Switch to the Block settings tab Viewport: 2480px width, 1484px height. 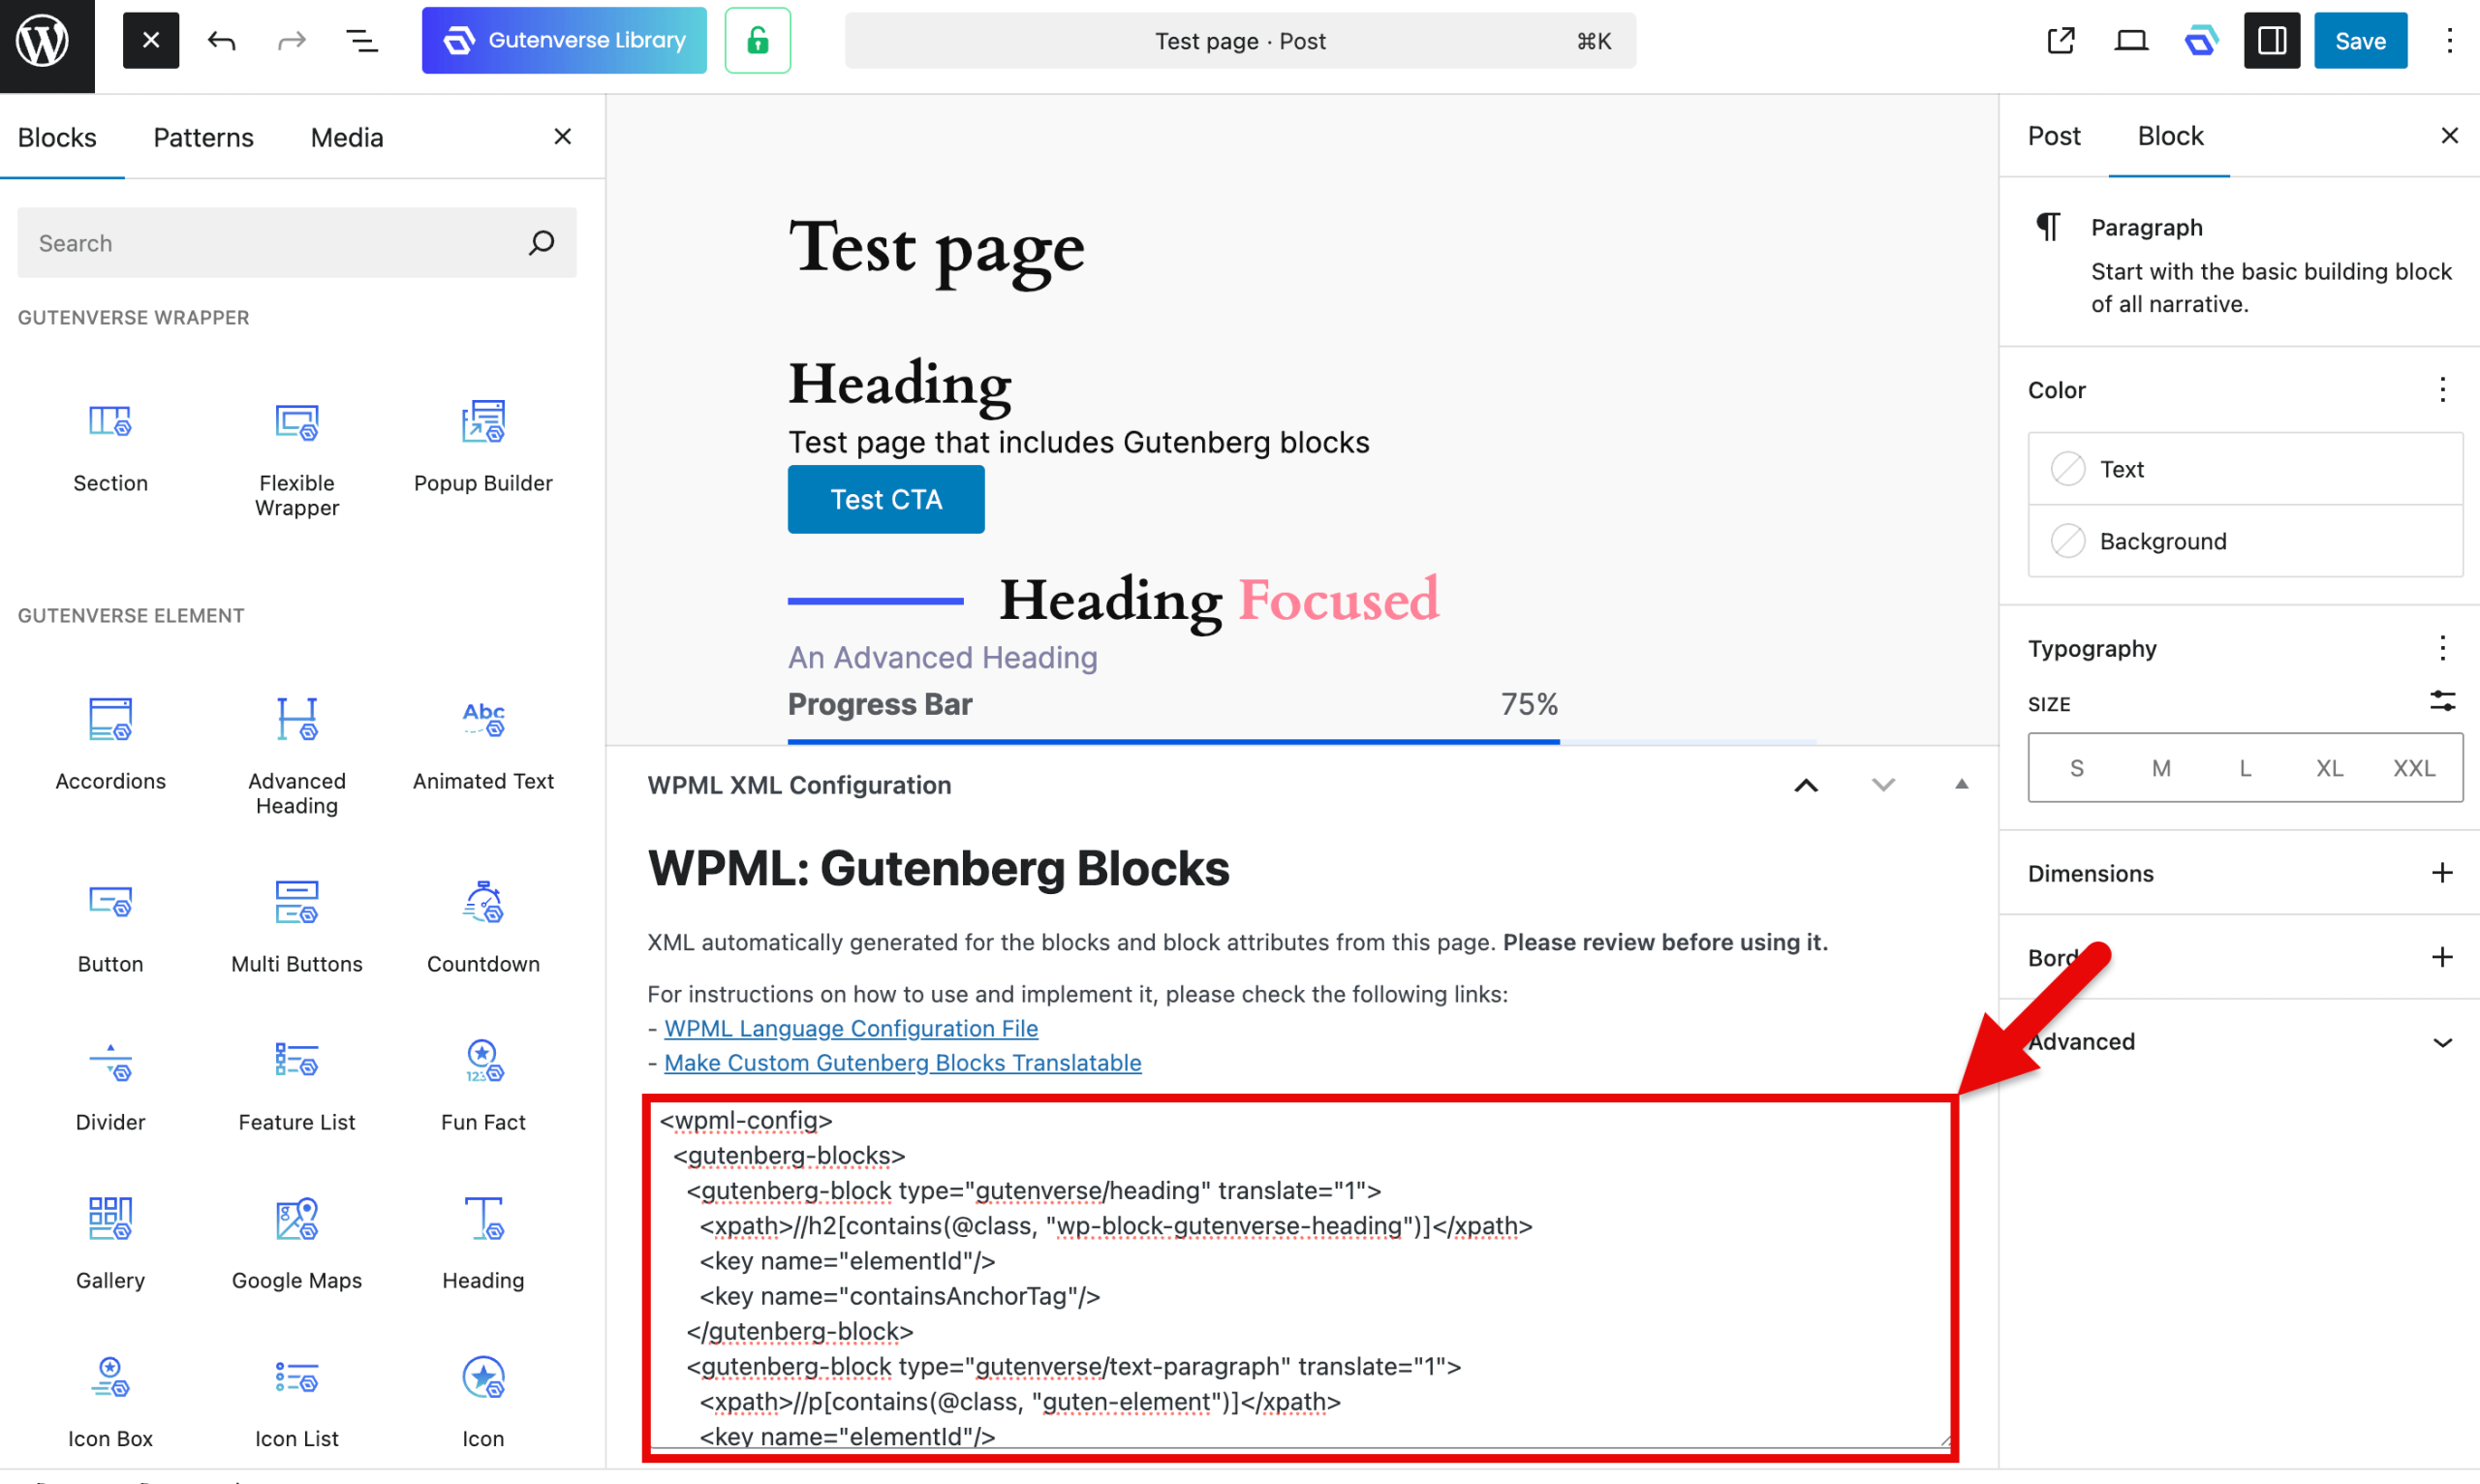click(x=2170, y=136)
